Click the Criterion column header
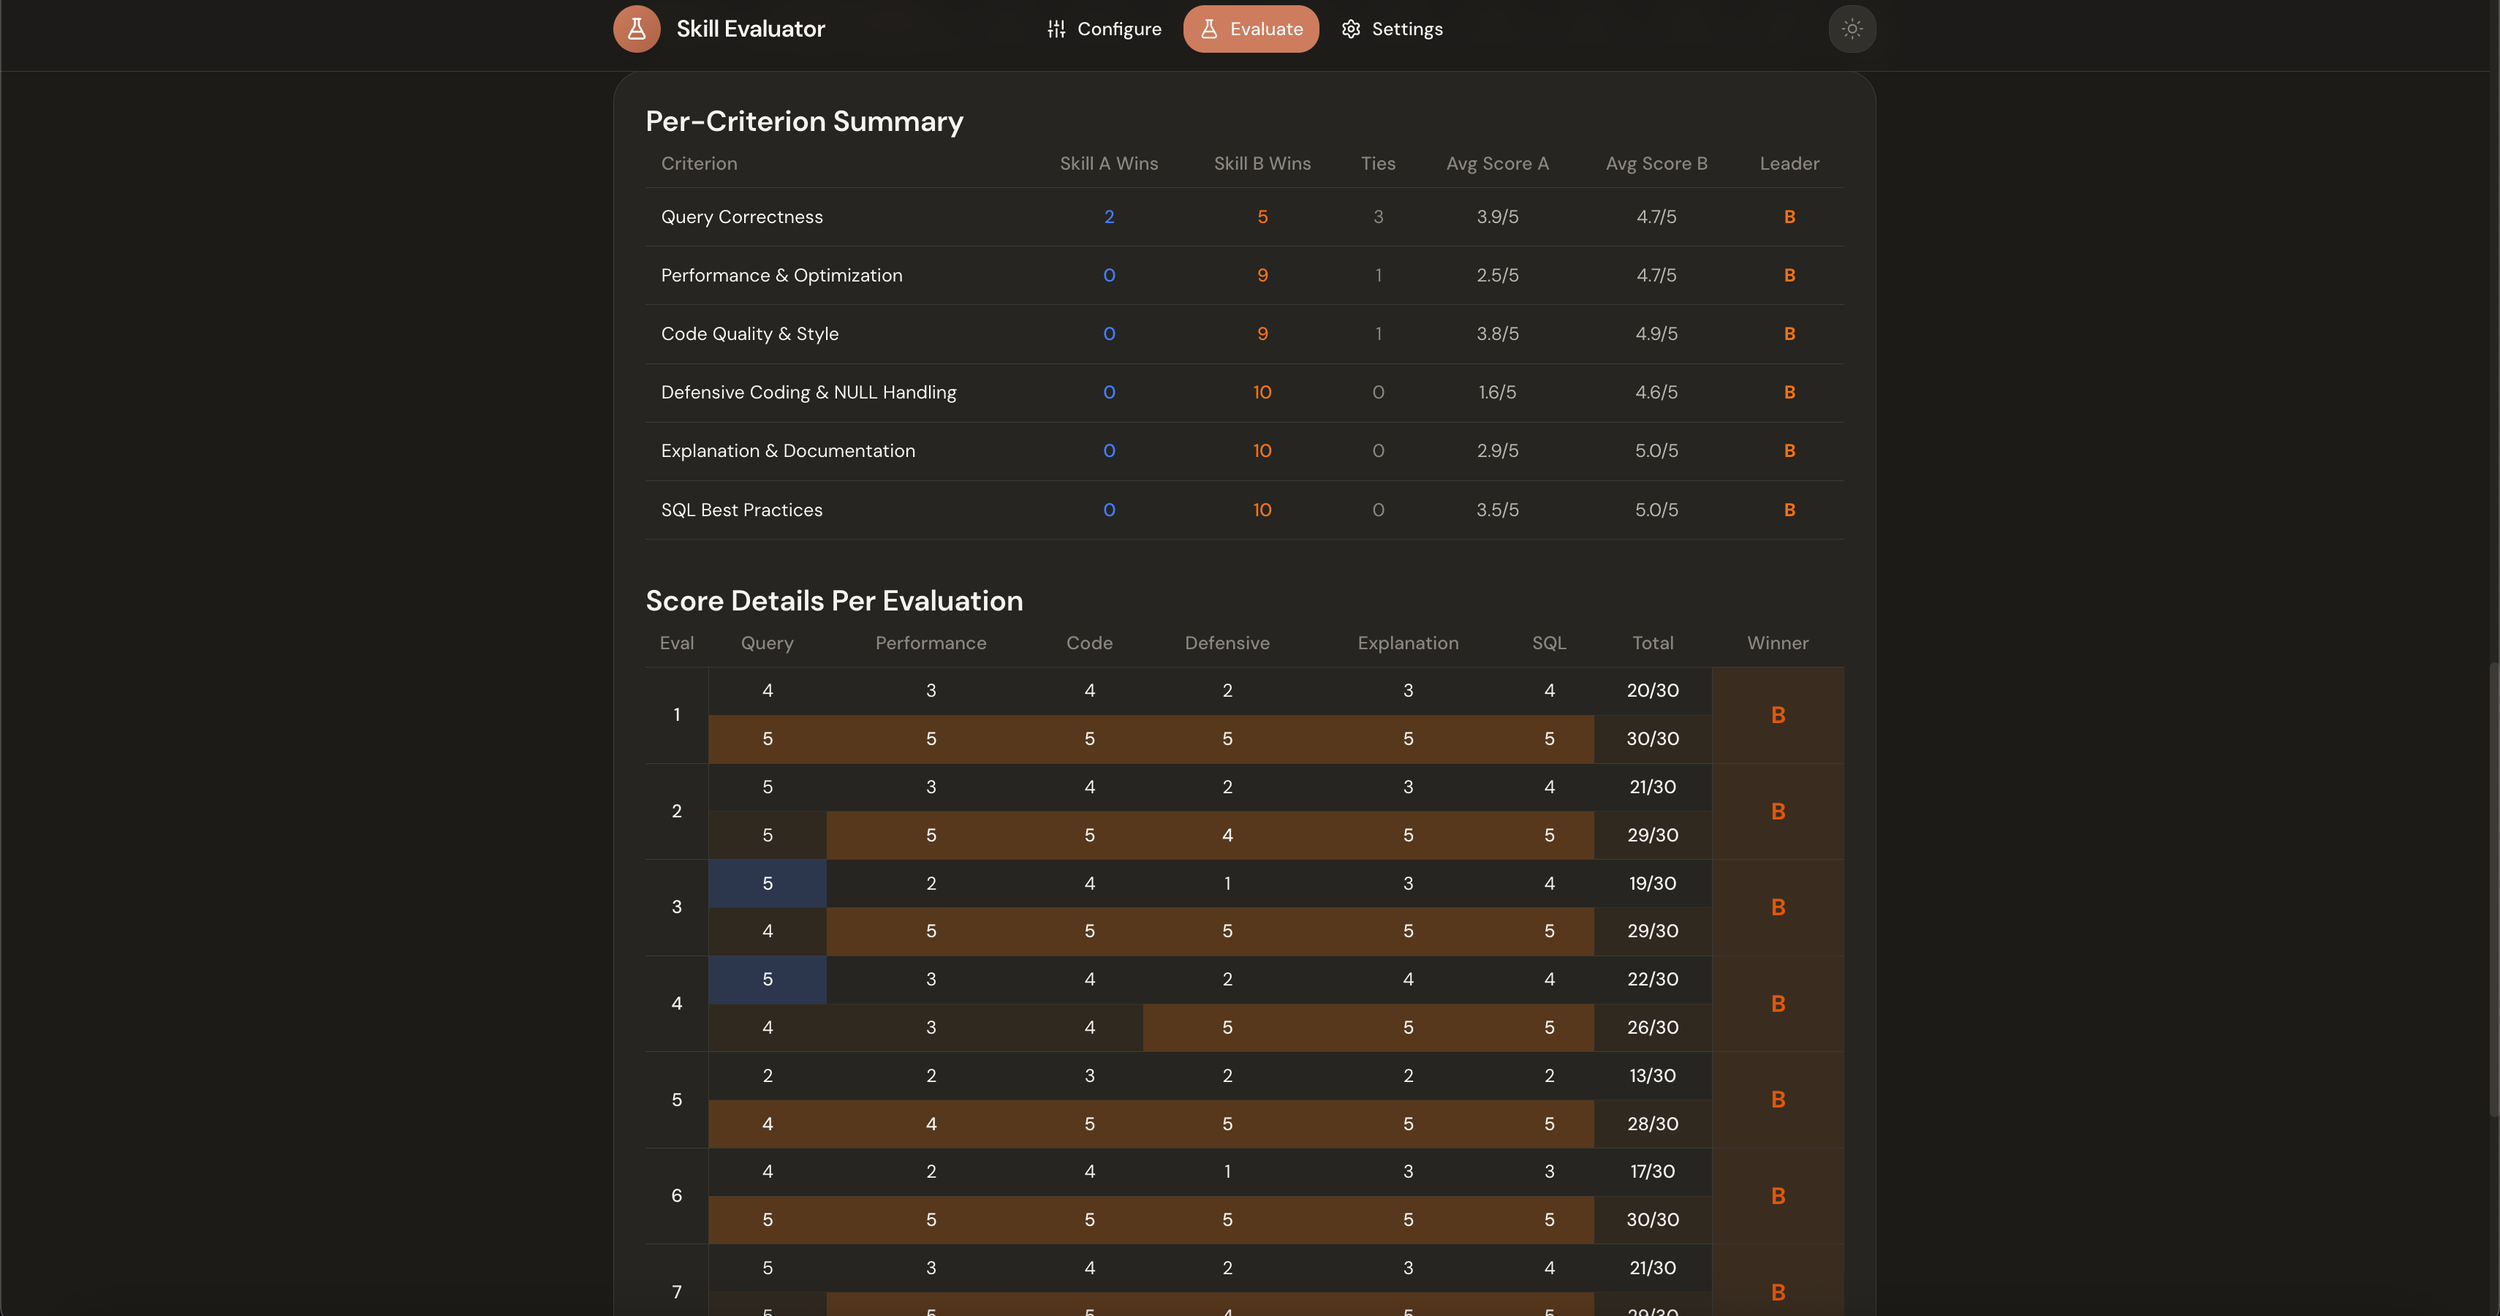This screenshot has width=2500, height=1316. [699, 164]
